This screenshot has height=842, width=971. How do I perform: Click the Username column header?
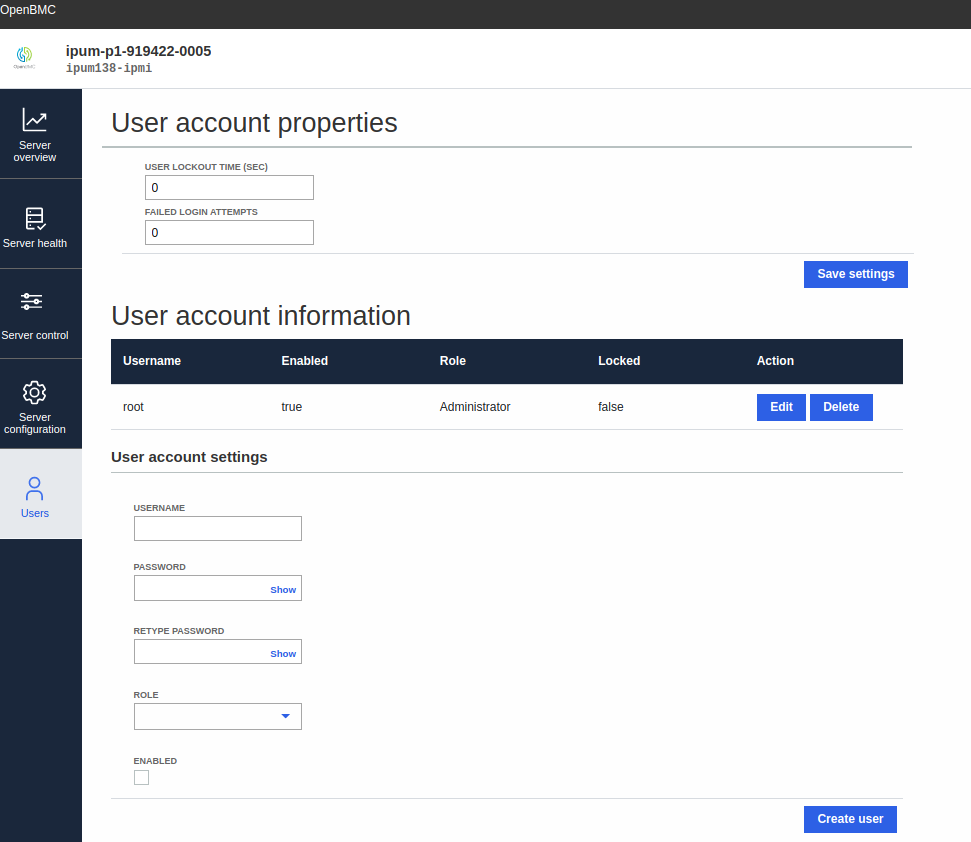[152, 361]
